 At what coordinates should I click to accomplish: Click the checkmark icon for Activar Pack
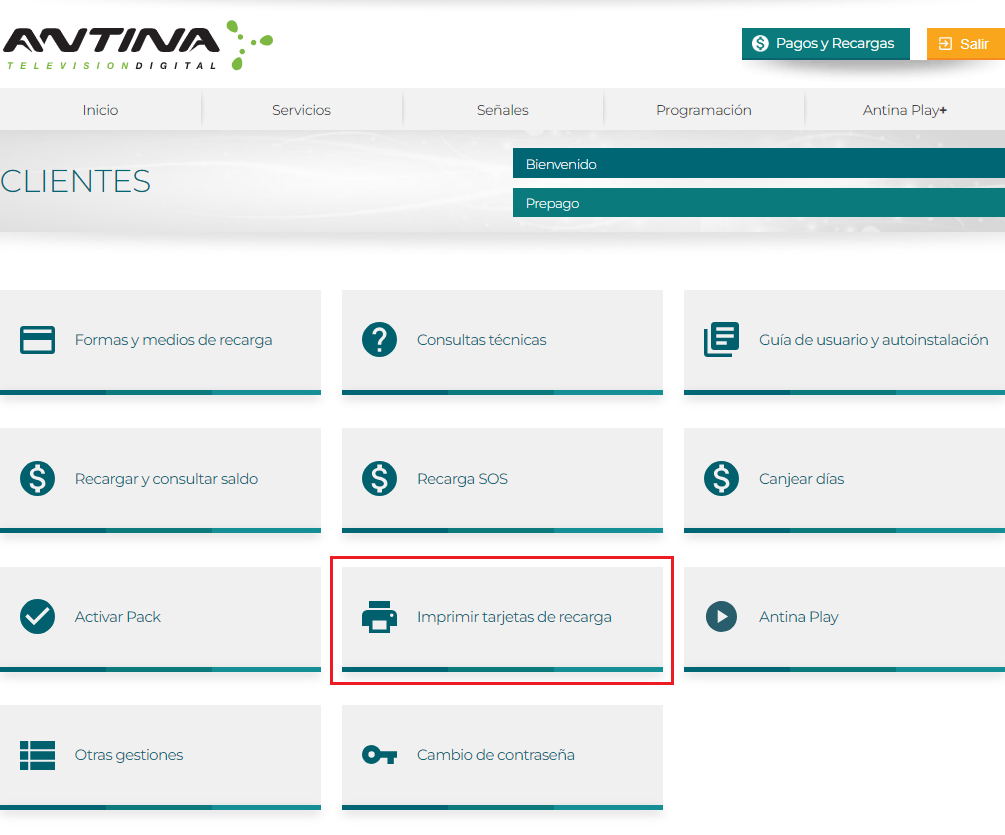pos(37,617)
